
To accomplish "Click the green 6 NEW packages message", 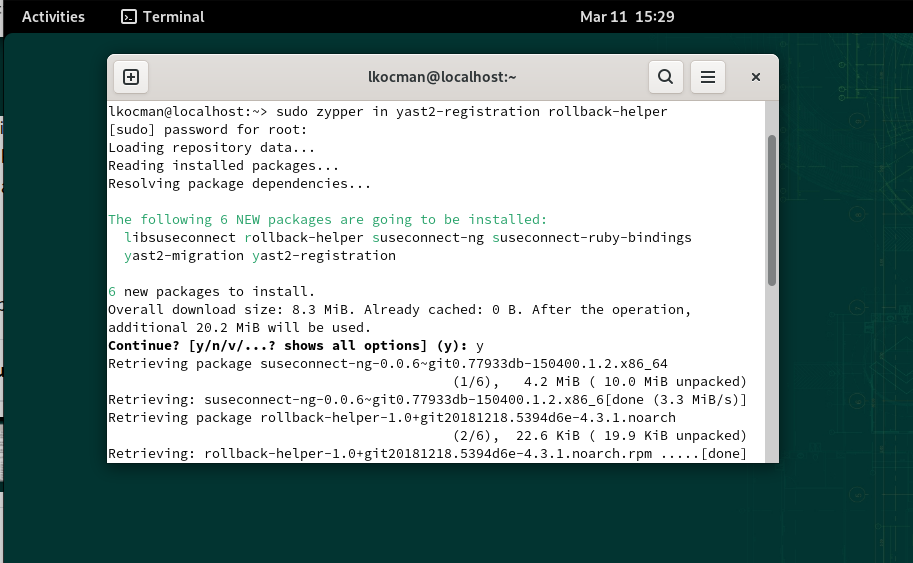I will 327,220.
